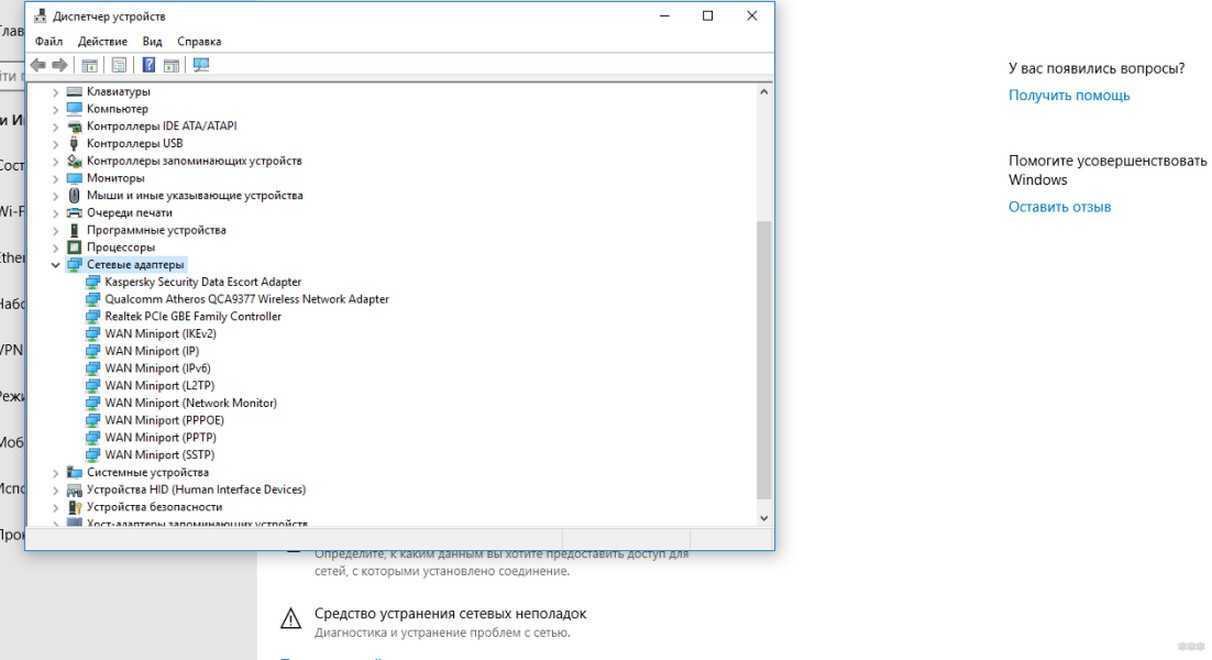Click the scroll down arrow of device list
This screenshot has width=1212, height=660.
point(764,518)
